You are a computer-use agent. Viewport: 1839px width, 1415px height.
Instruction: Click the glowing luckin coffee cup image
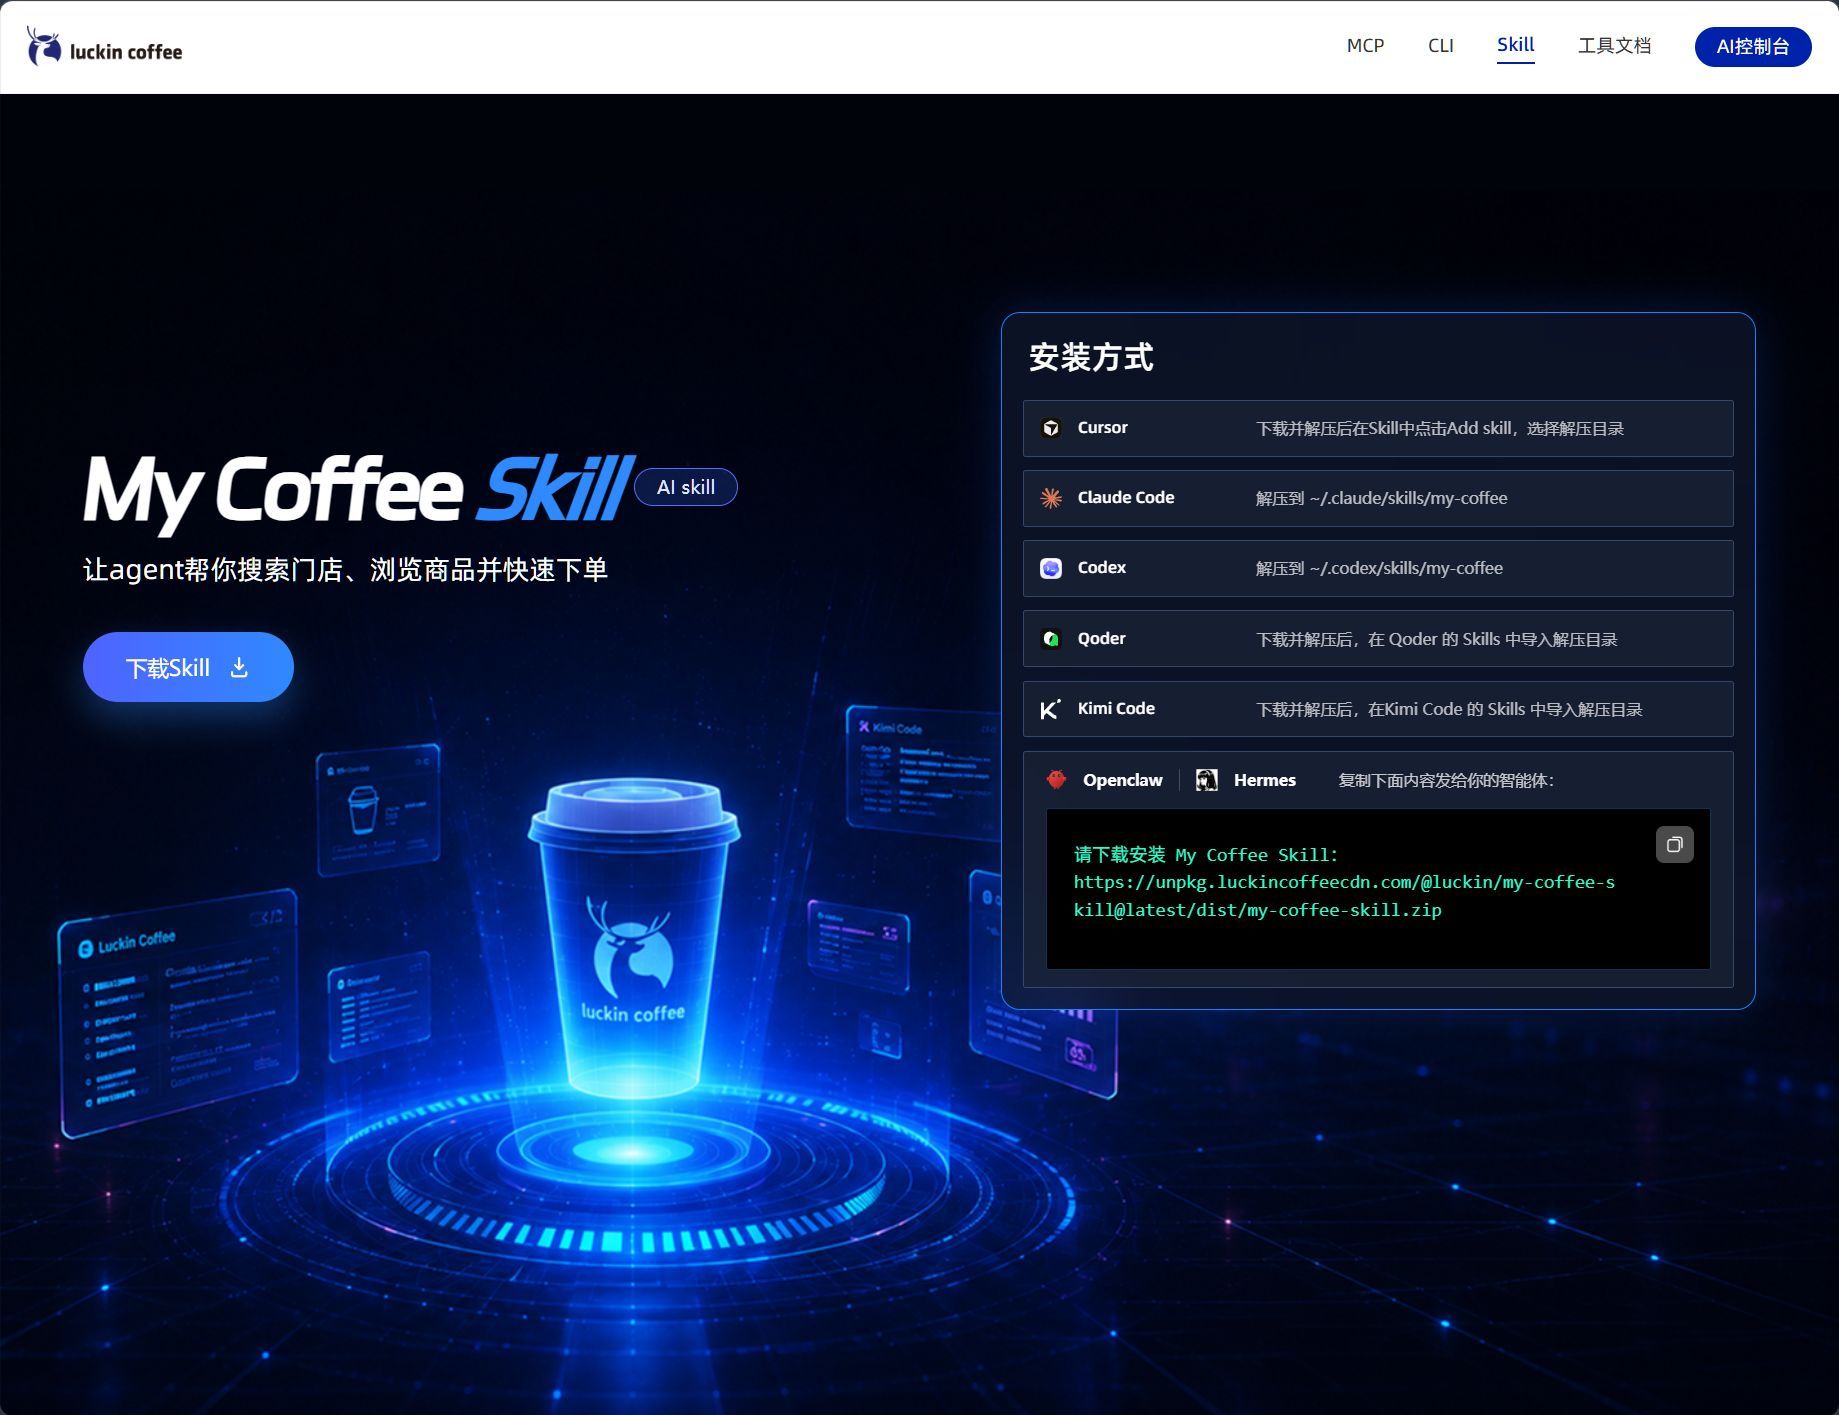(634, 937)
